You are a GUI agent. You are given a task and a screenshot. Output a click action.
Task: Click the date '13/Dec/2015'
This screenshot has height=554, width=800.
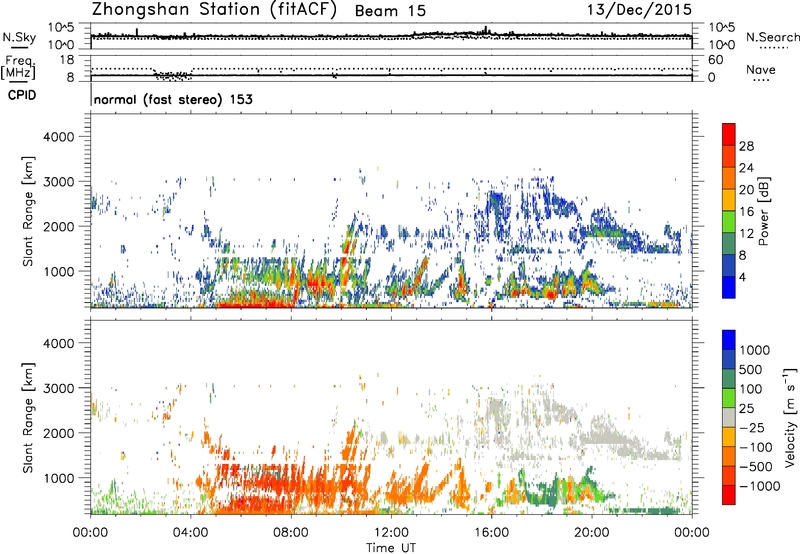[639, 10]
